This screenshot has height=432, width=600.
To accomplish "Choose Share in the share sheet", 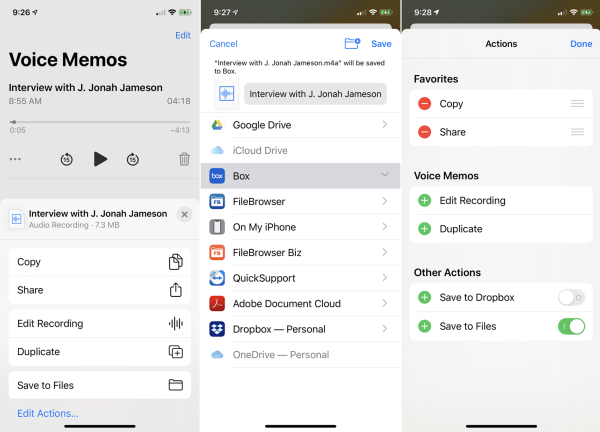I will 99,290.
